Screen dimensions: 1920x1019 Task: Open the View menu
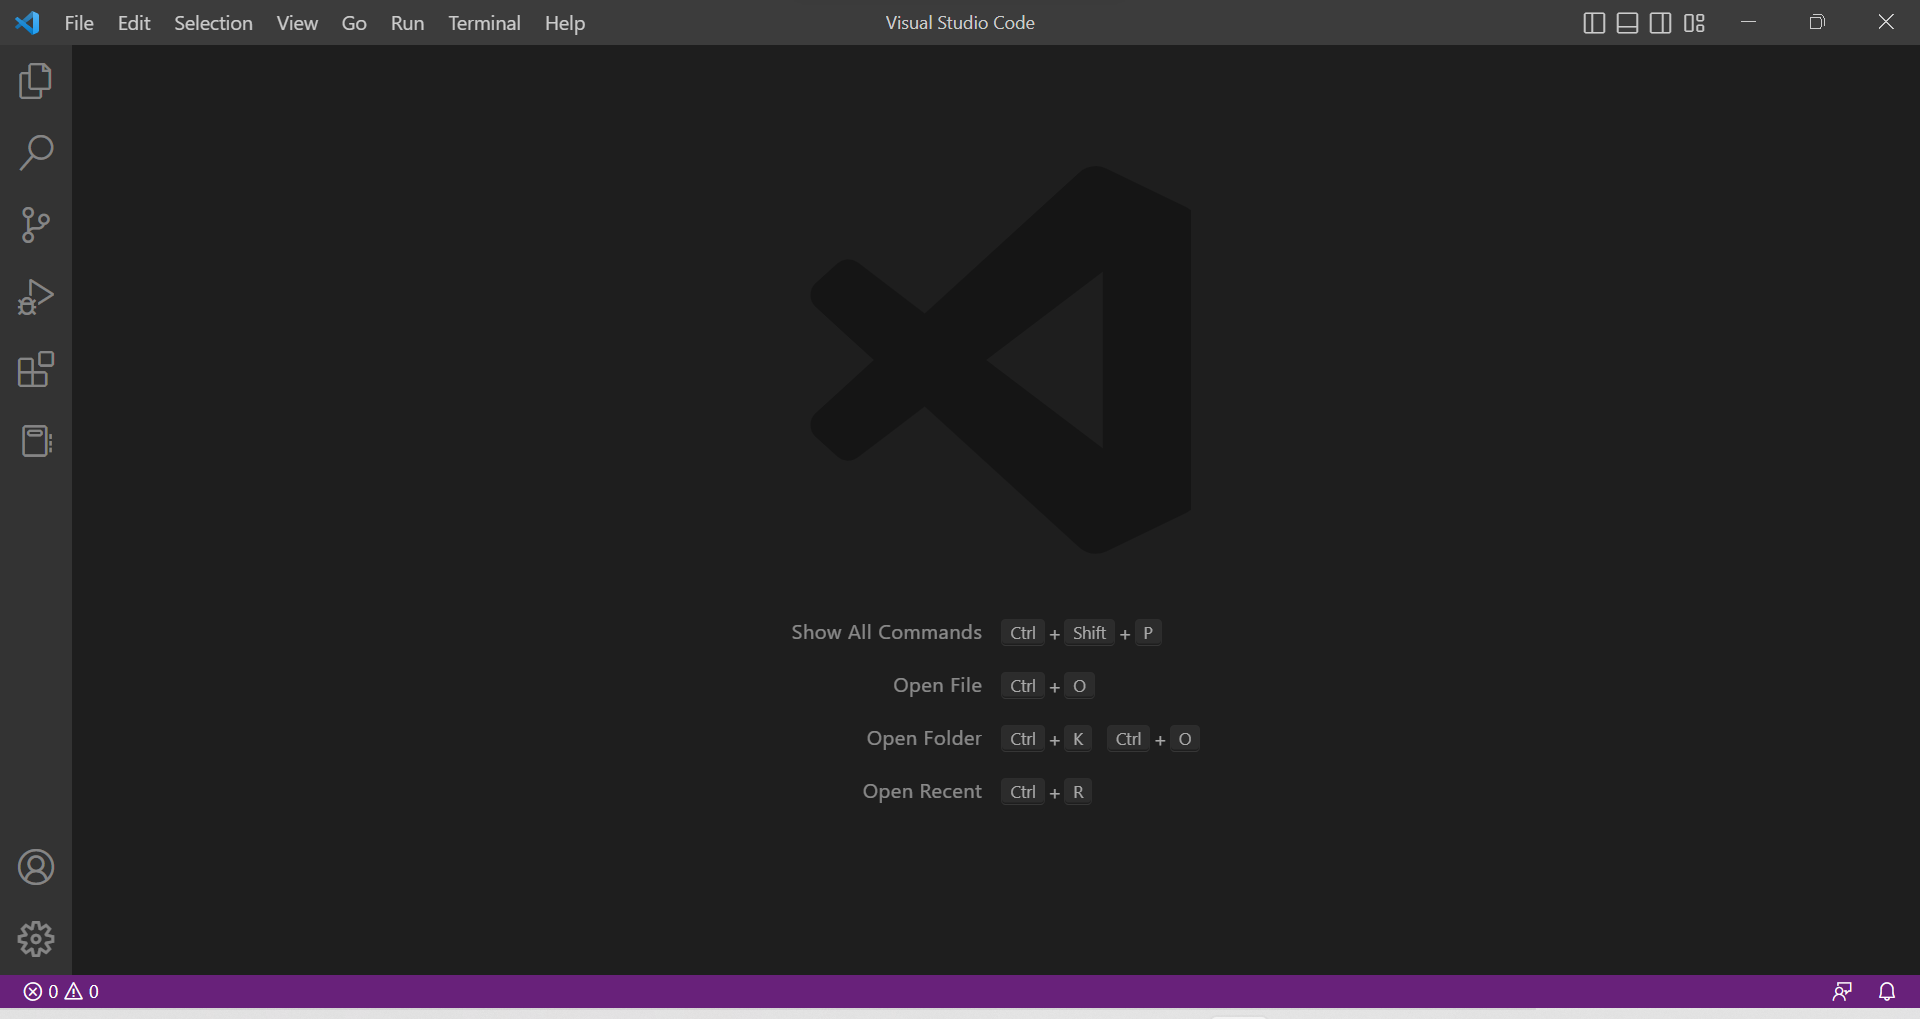tap(297, 23)
